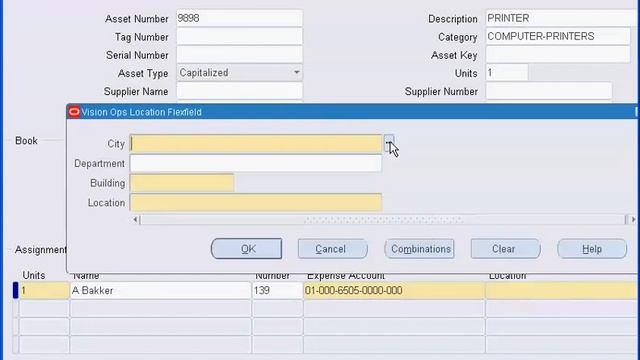The width and height of the screenshot is (640, 360).
Task: Open Help in the flexfield dialog
Action: point(592,249)
